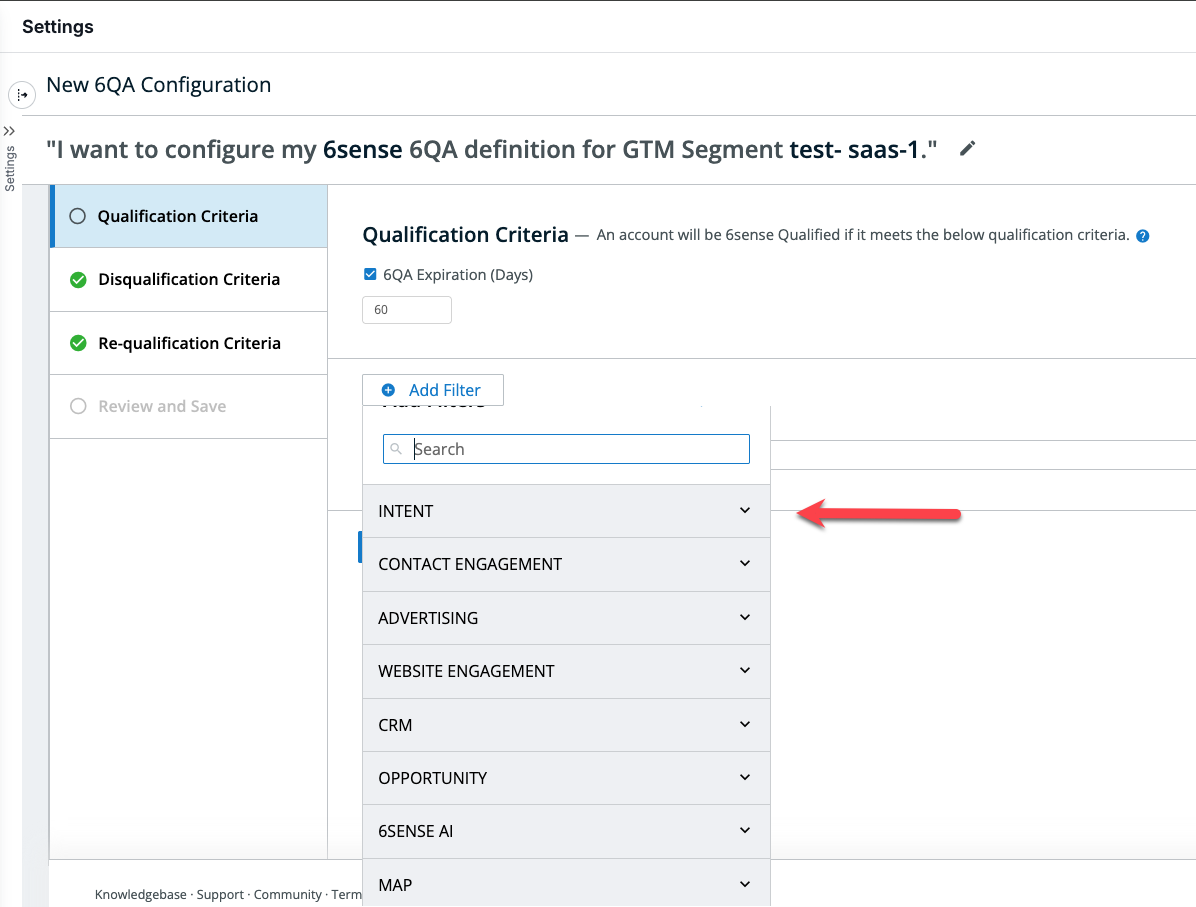Screen dimensions: 1196x907
Task: Expand the MAP filter category
Action: click(566, 883)
